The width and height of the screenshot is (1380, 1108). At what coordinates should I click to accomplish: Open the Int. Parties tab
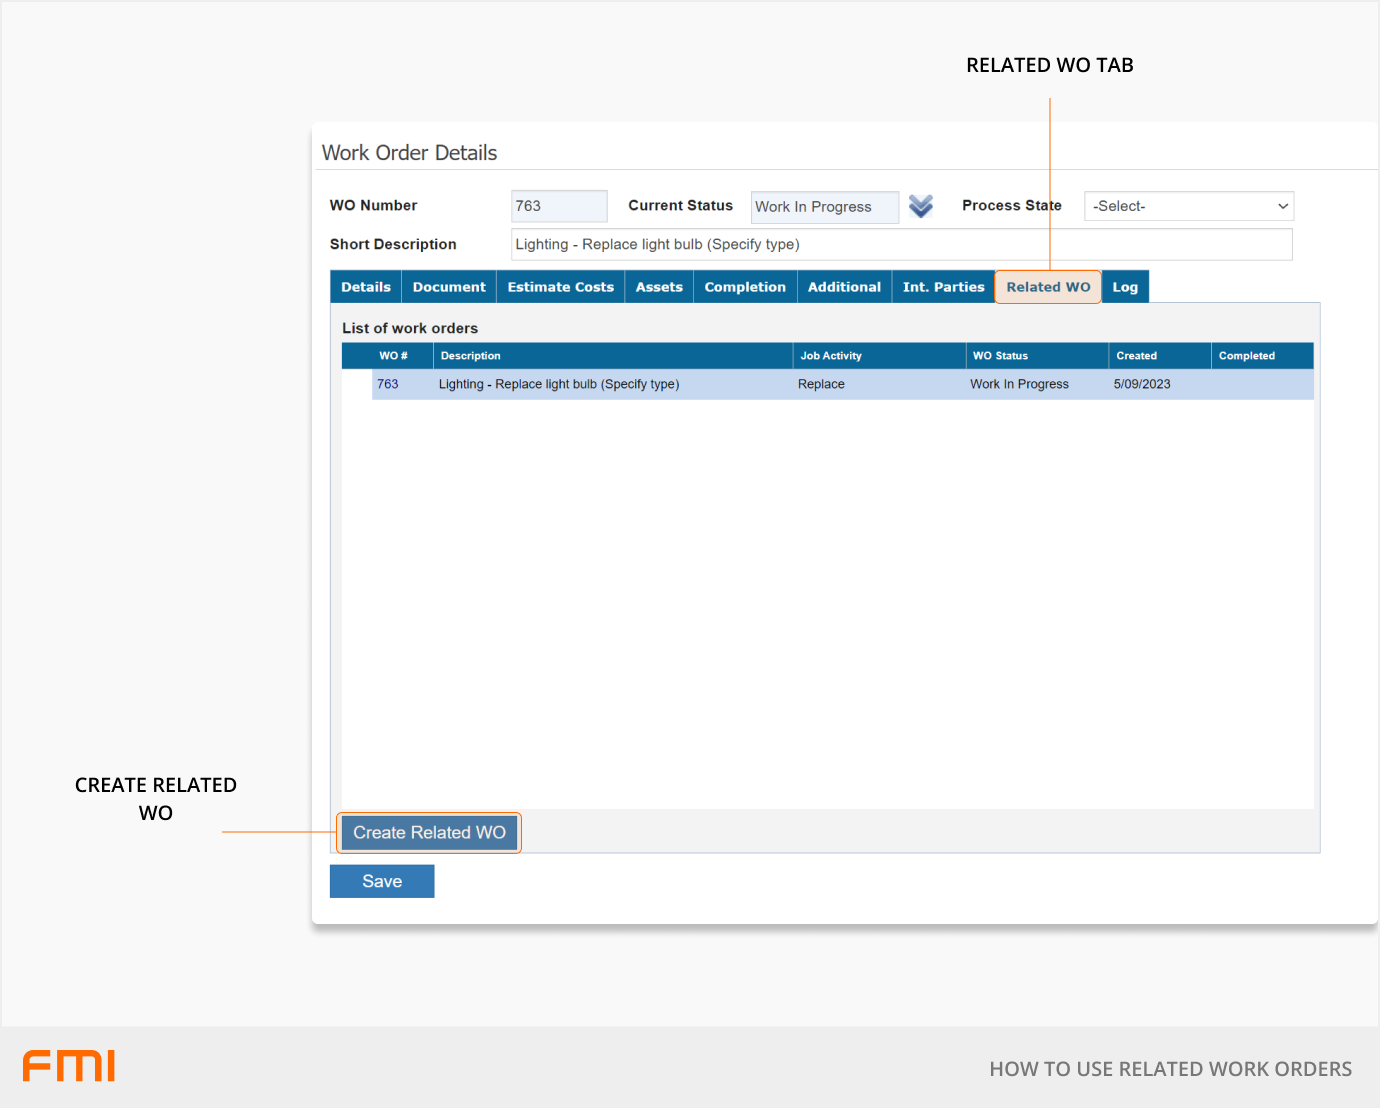(x=943, y=287)
